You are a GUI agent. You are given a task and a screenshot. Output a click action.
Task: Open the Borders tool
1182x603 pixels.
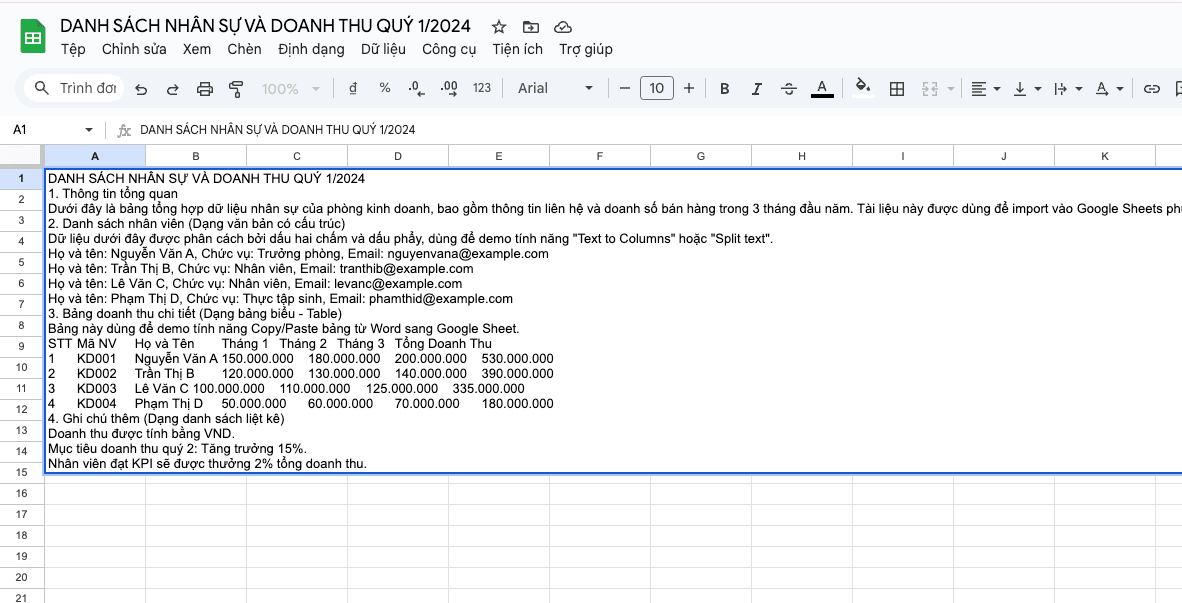[x=896, y=88]
